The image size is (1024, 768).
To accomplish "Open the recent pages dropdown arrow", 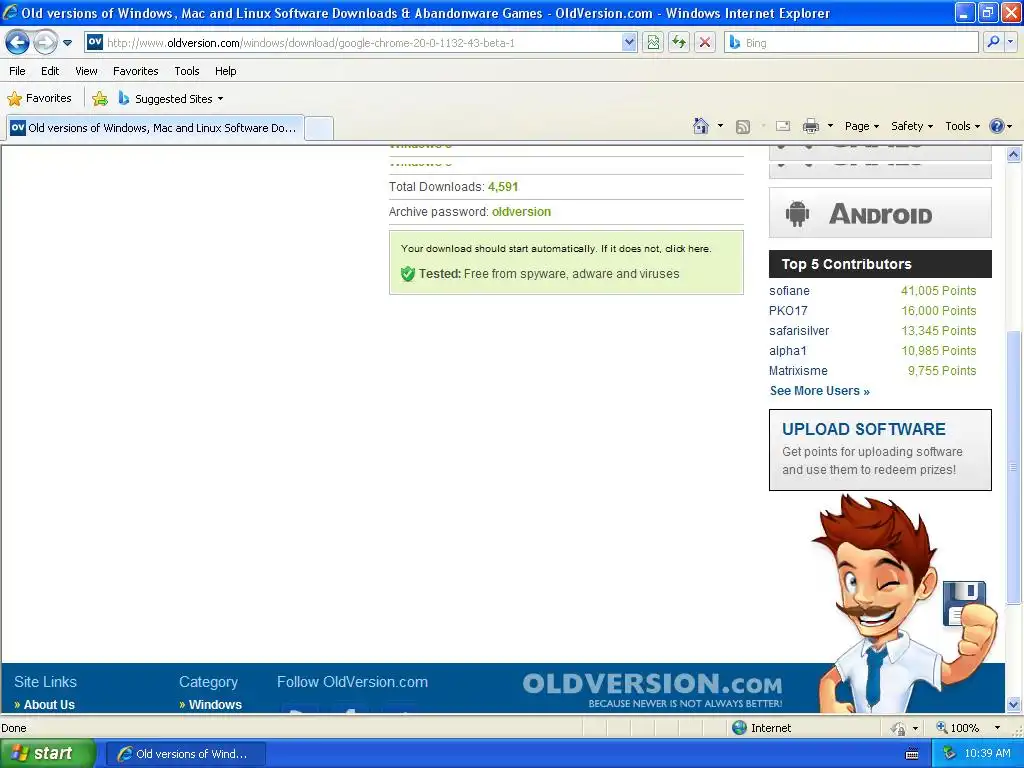I will click(67, 43).
